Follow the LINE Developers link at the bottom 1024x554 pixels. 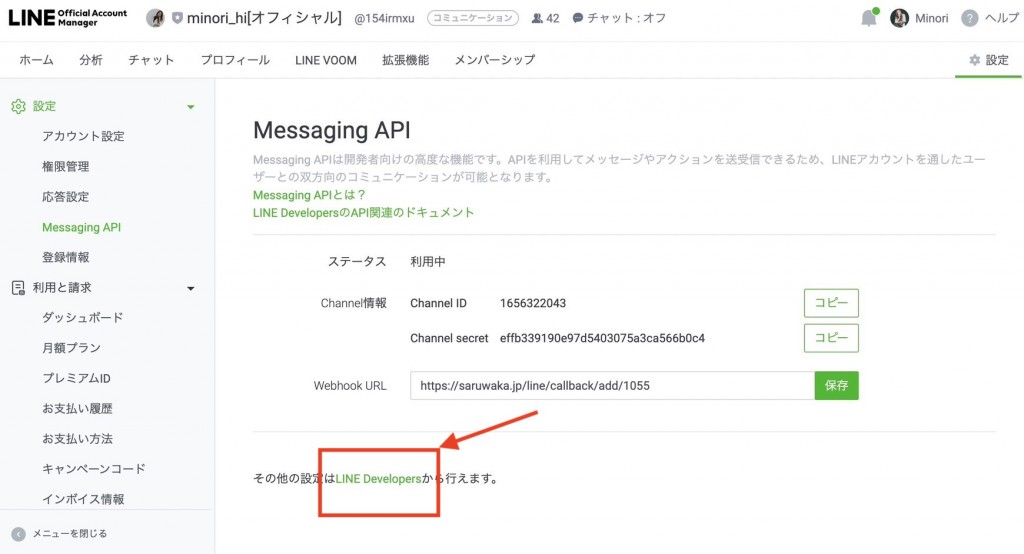[379, 479]
